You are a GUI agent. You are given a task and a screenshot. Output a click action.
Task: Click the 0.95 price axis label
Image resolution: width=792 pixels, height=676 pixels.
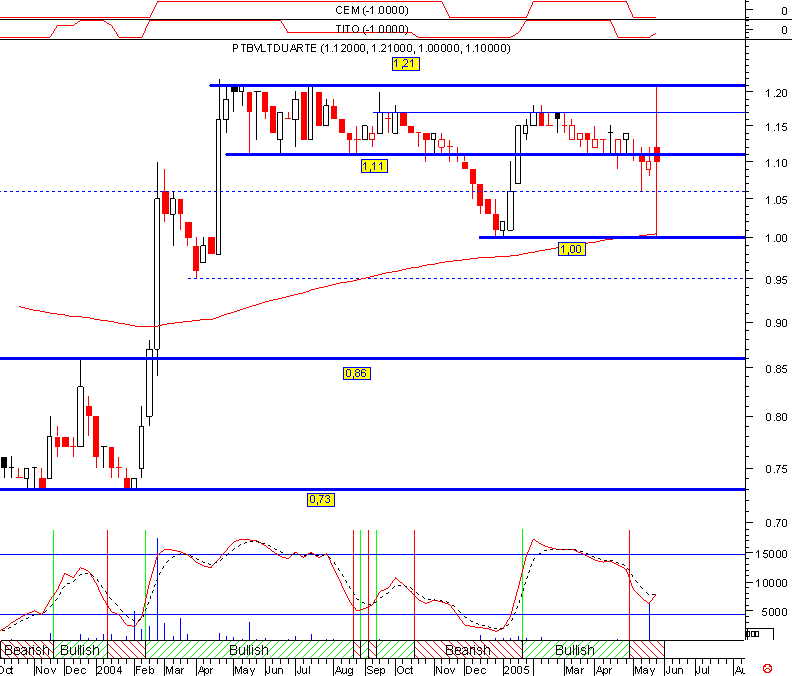776,280
